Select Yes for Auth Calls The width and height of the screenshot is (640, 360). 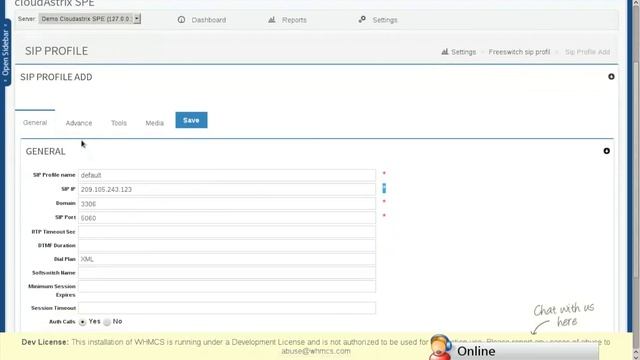pyautogui.click(x=82, y=322)
